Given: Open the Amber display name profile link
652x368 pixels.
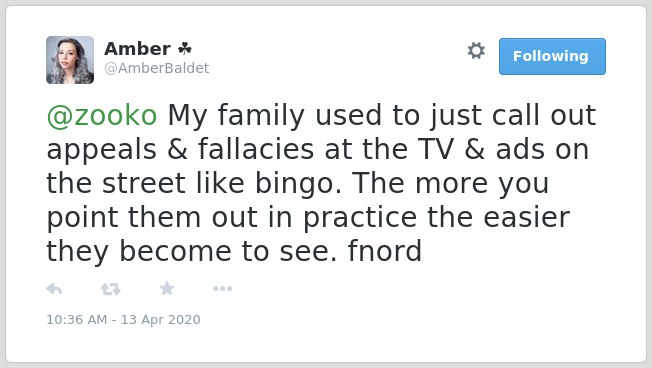Looking at the screenshot, I should tap(137, 49).
